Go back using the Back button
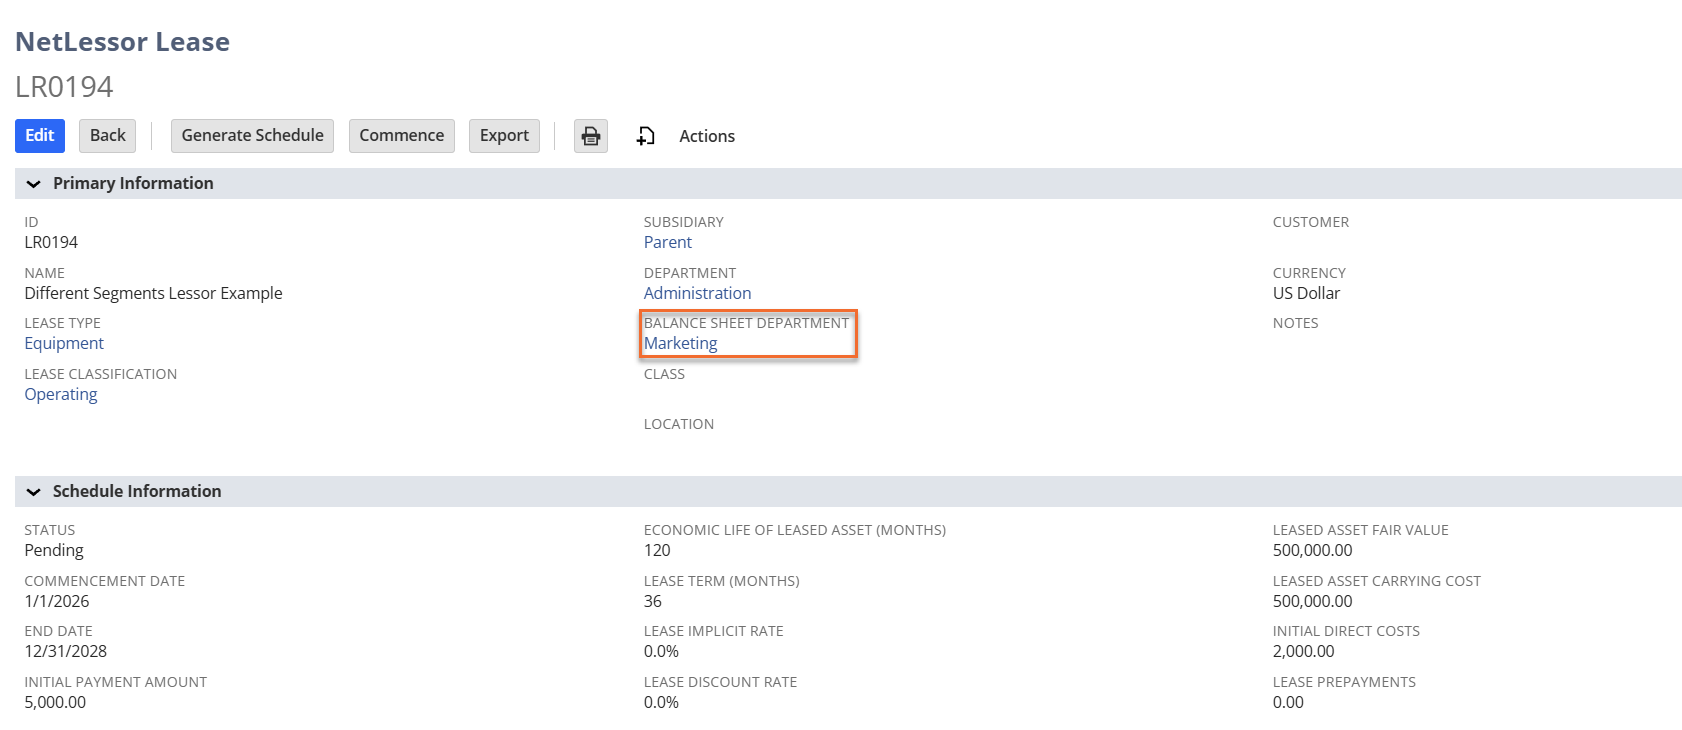 click(x=107, y=136)
